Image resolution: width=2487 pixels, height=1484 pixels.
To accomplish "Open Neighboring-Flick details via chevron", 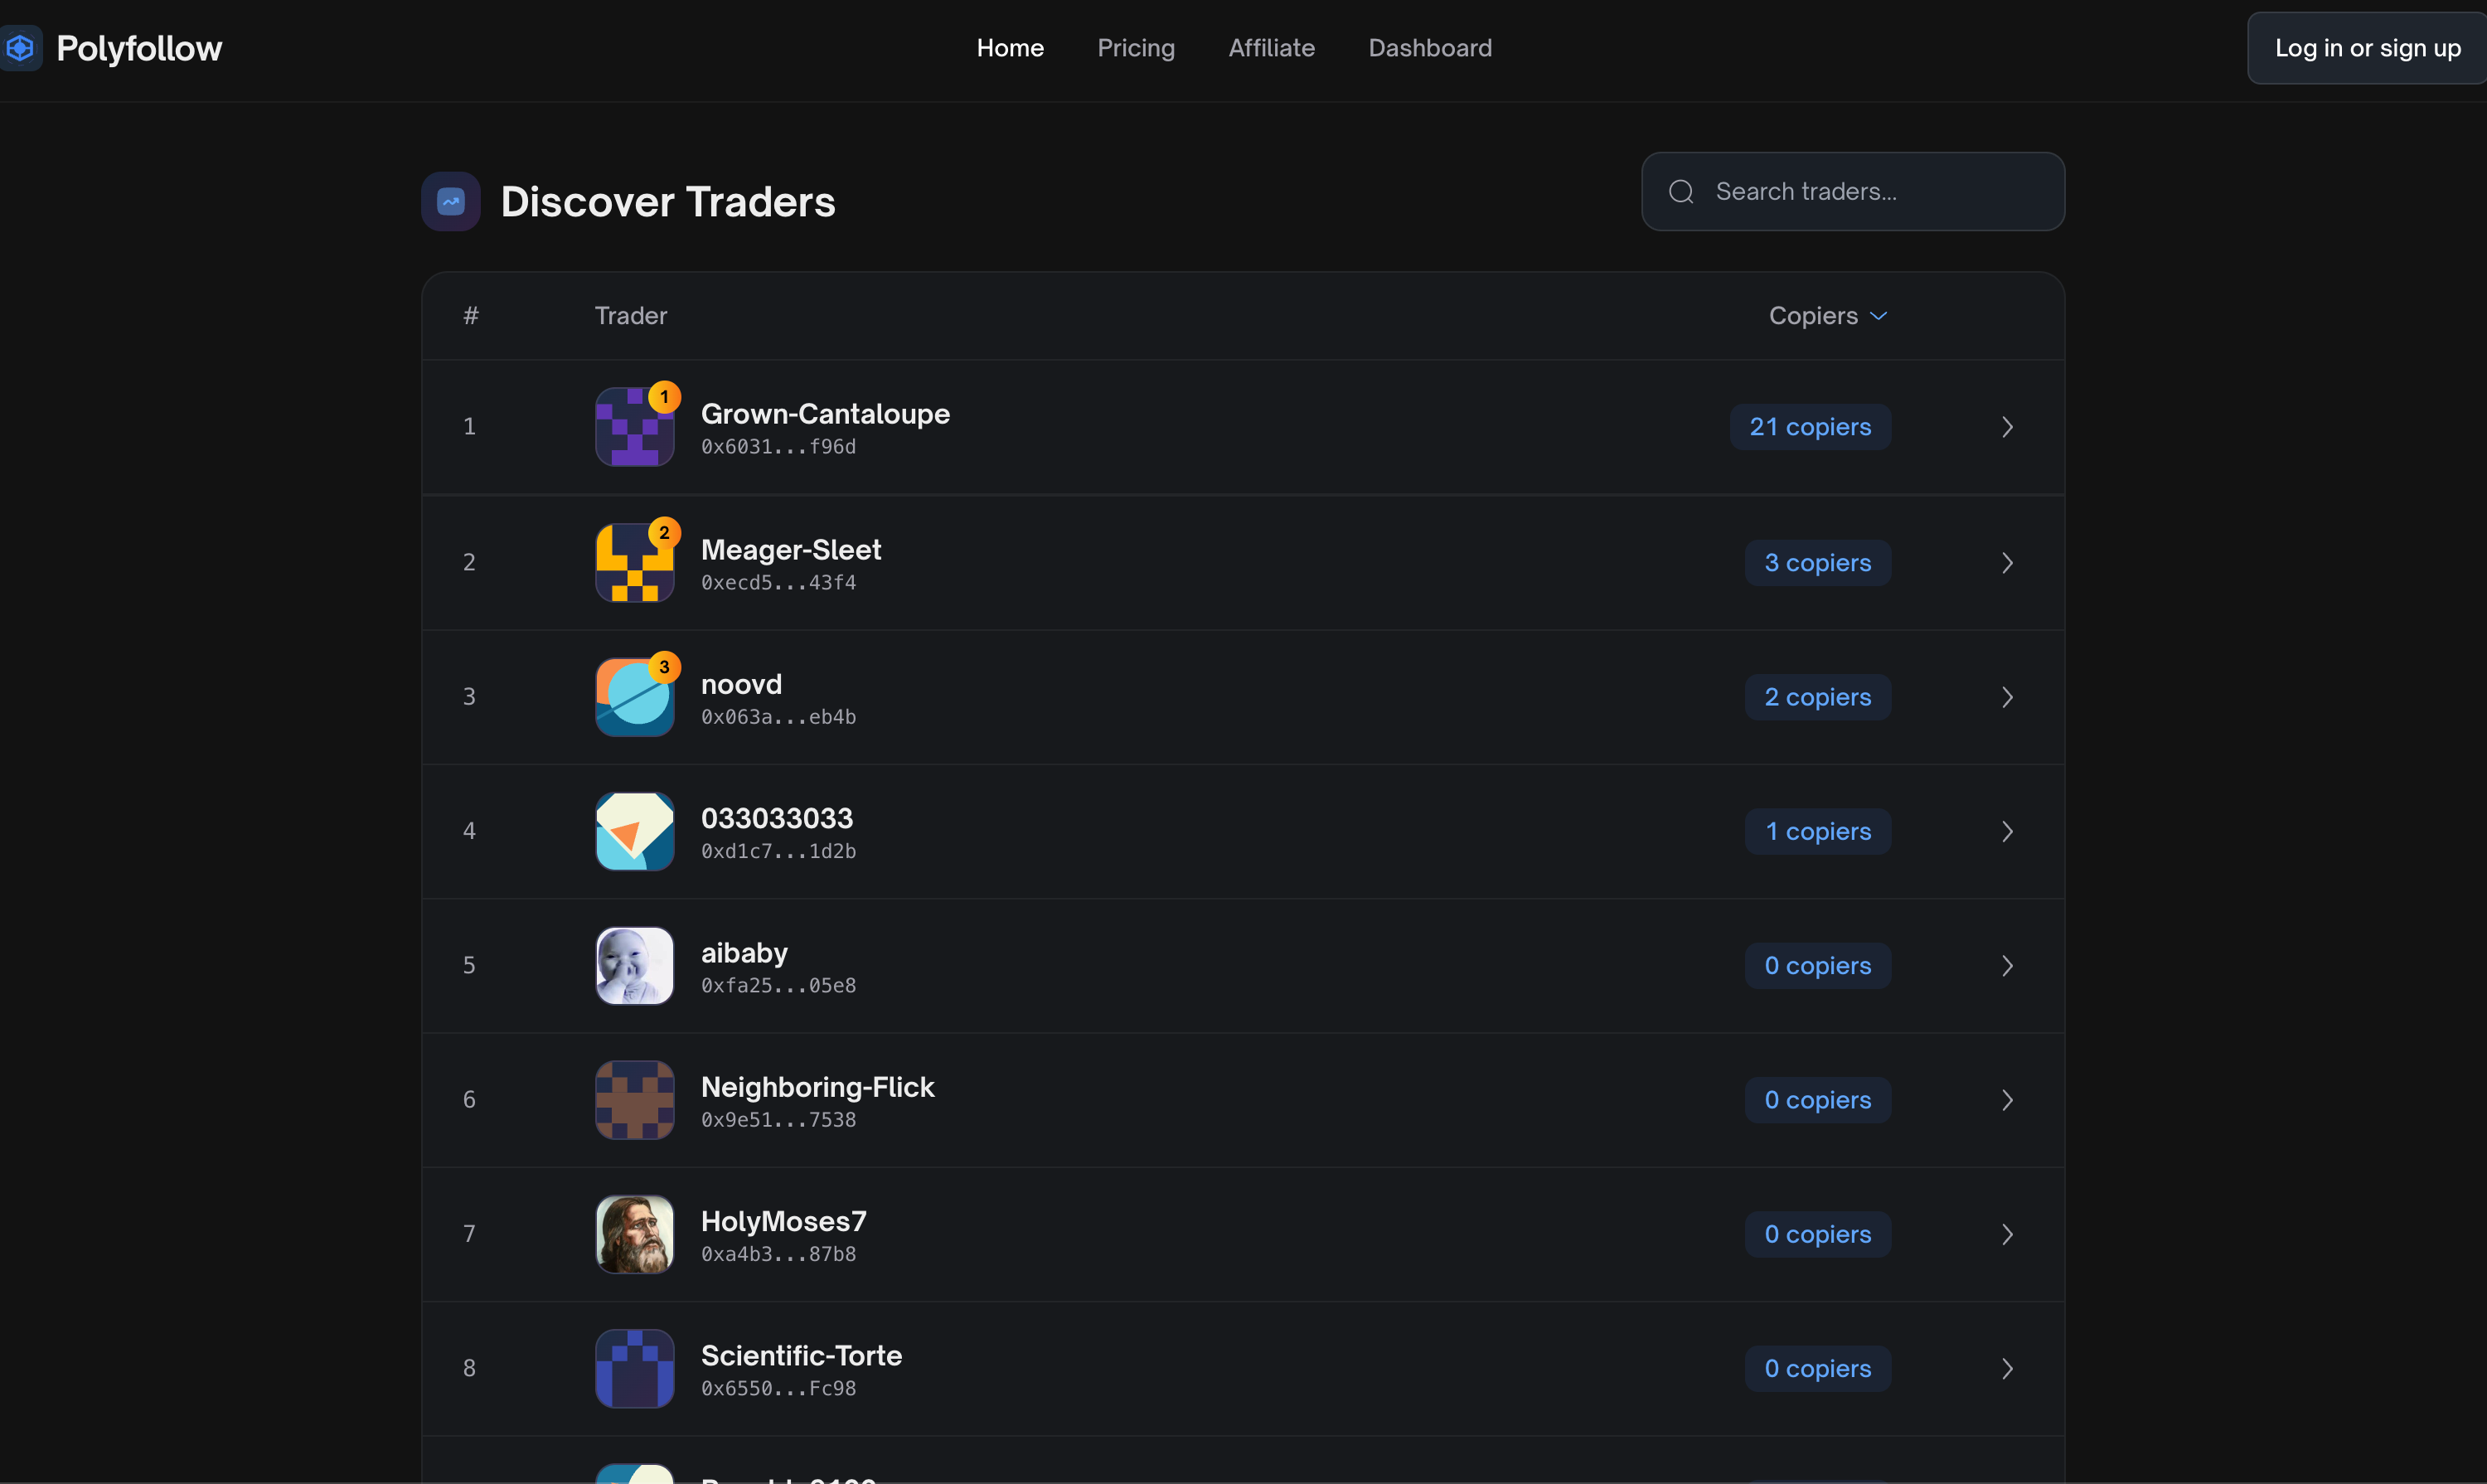I will click(x=2007, y=1101).
